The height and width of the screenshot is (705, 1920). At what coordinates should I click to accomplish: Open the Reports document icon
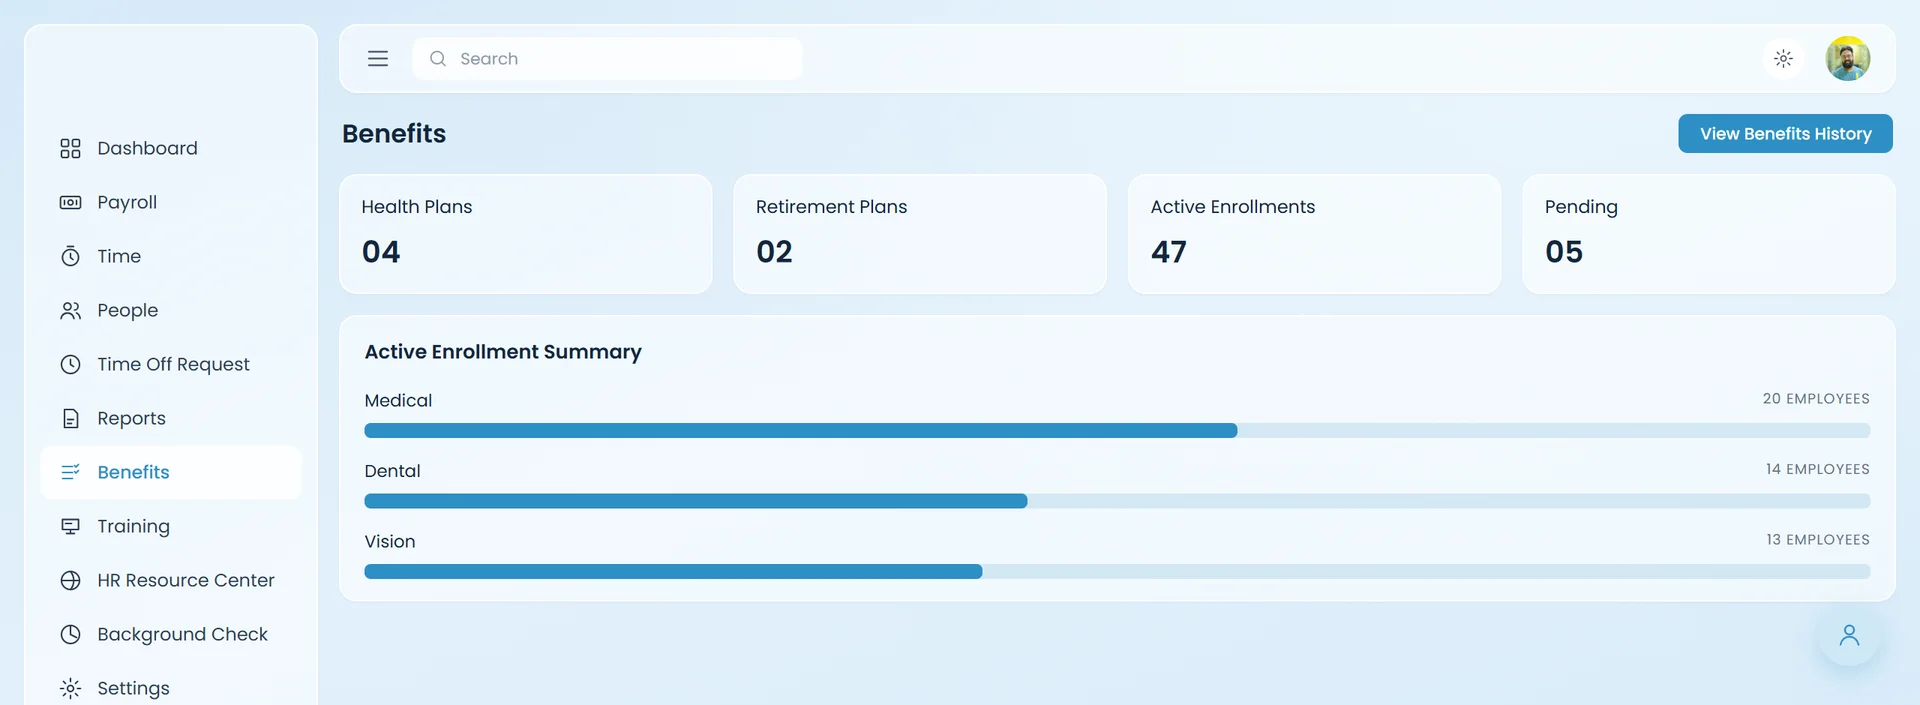point(70,419)
